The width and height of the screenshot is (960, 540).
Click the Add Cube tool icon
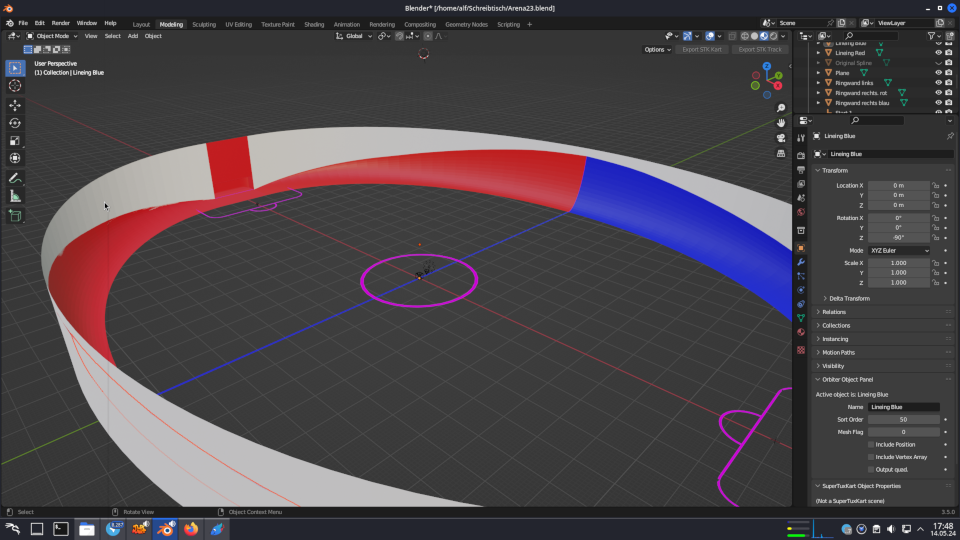tap(15, 215)
